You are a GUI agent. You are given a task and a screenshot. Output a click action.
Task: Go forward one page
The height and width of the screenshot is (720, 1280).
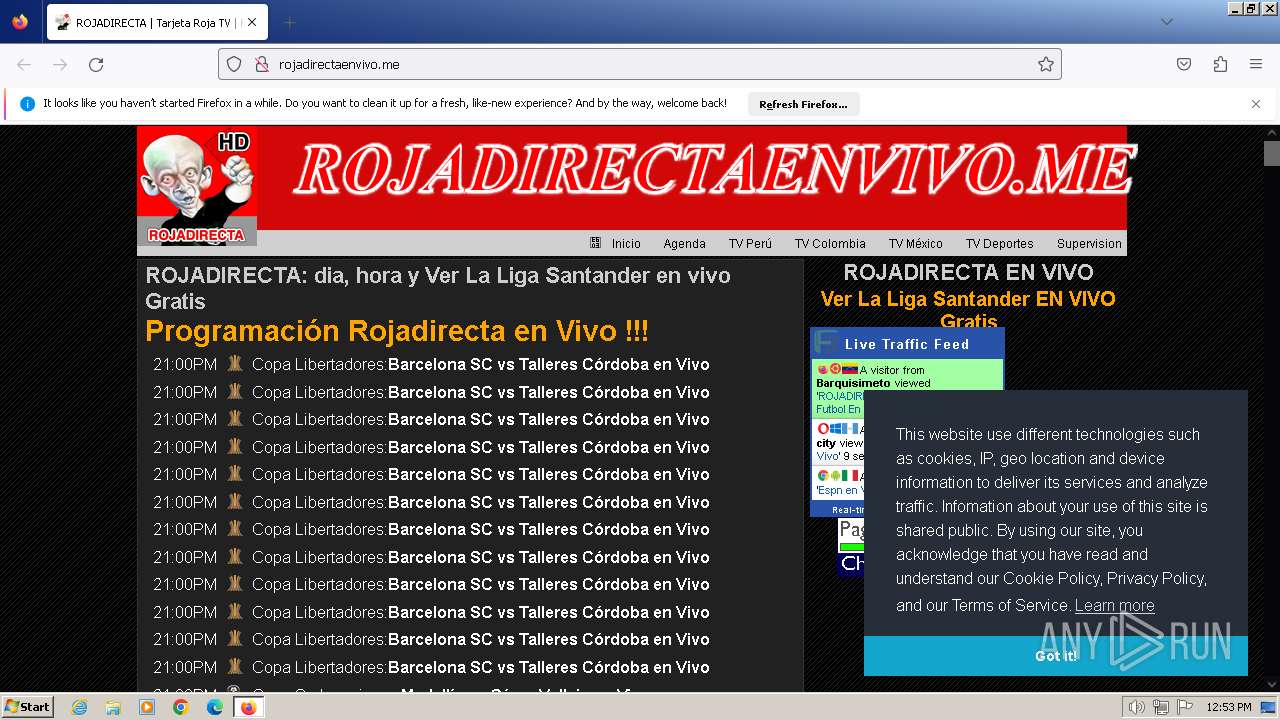tap(60, 64)
